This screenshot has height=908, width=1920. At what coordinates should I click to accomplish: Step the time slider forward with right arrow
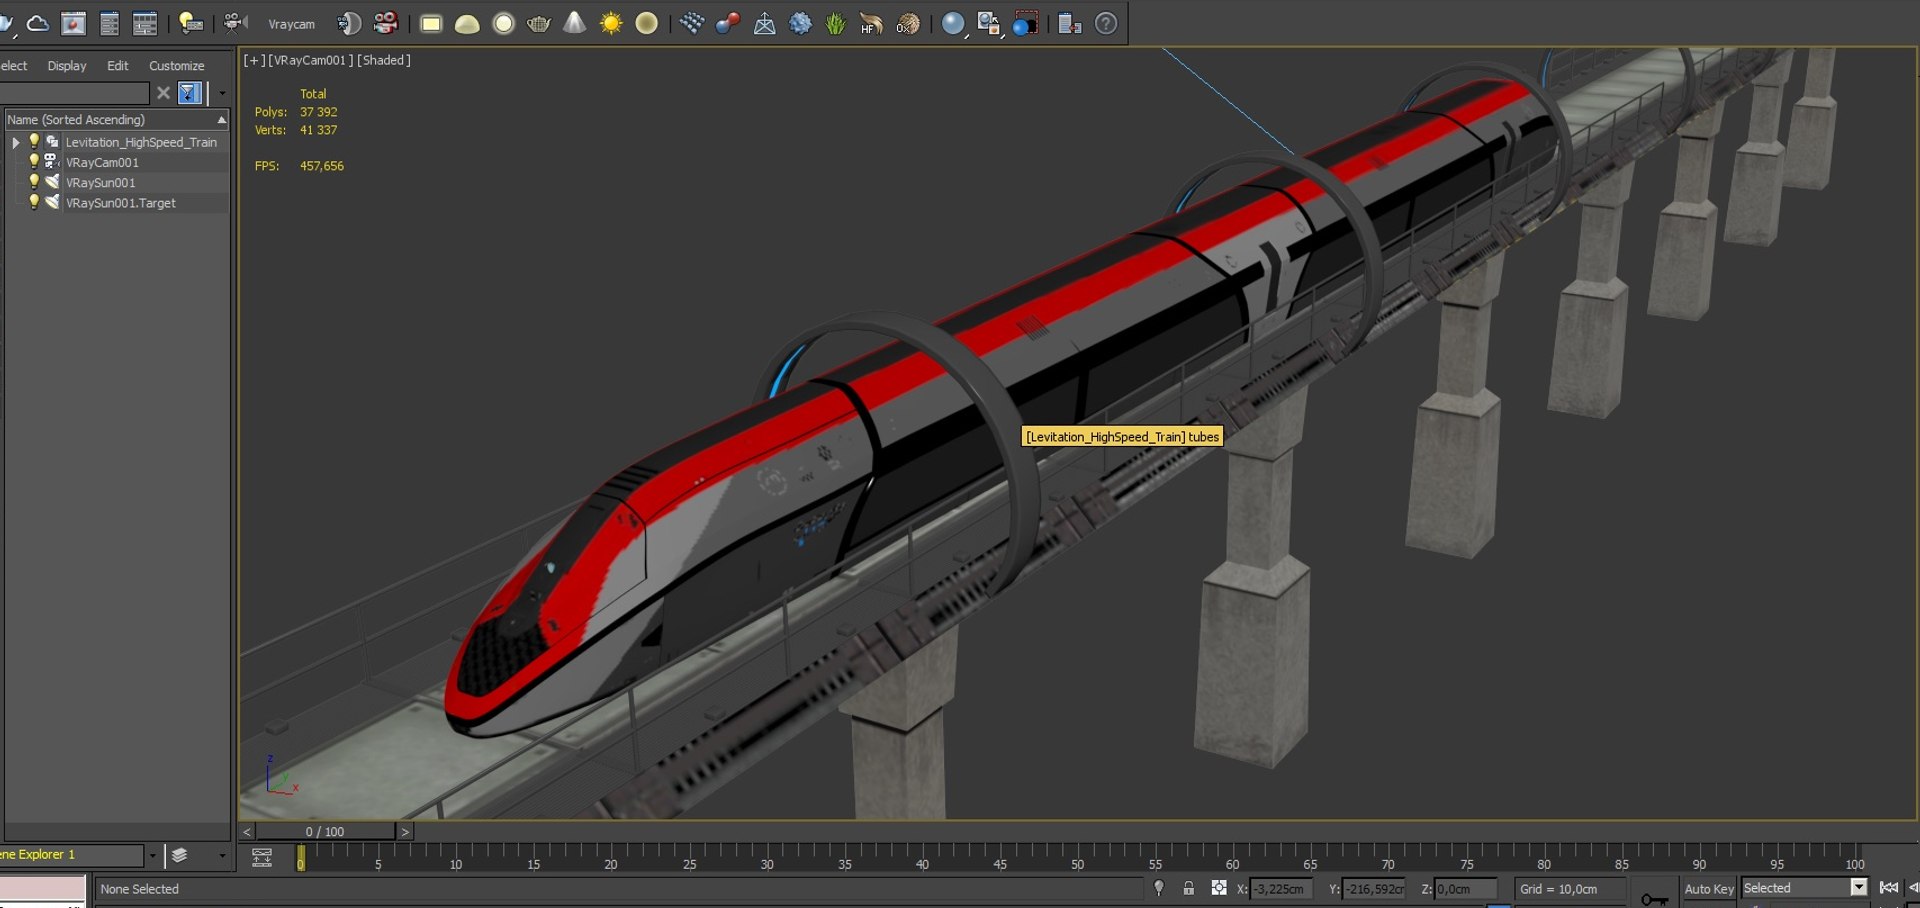(405, 831)
